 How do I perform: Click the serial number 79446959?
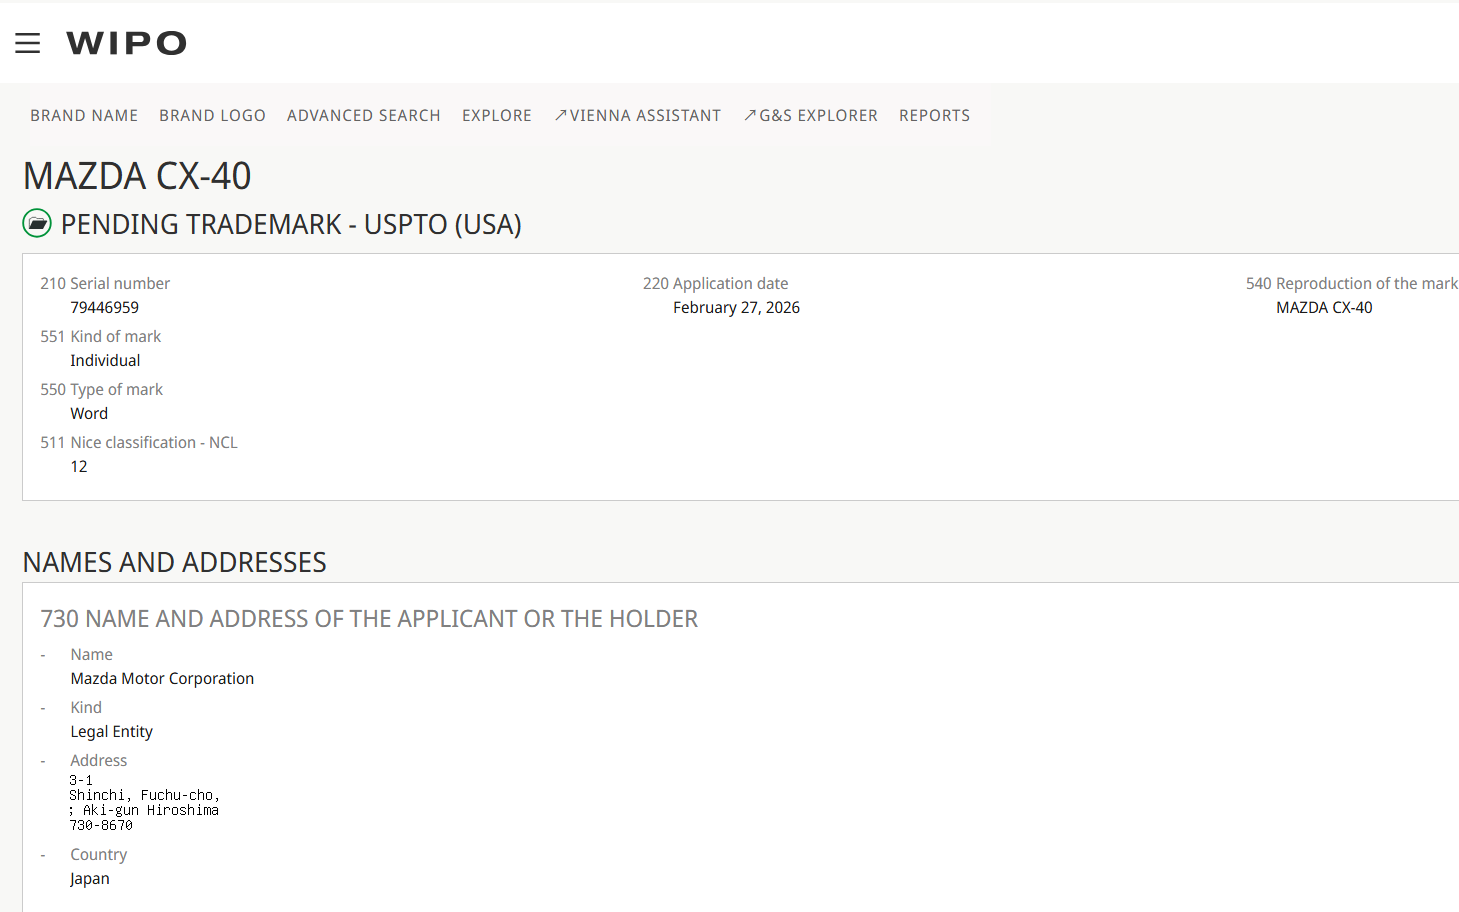tap(105, 308)
